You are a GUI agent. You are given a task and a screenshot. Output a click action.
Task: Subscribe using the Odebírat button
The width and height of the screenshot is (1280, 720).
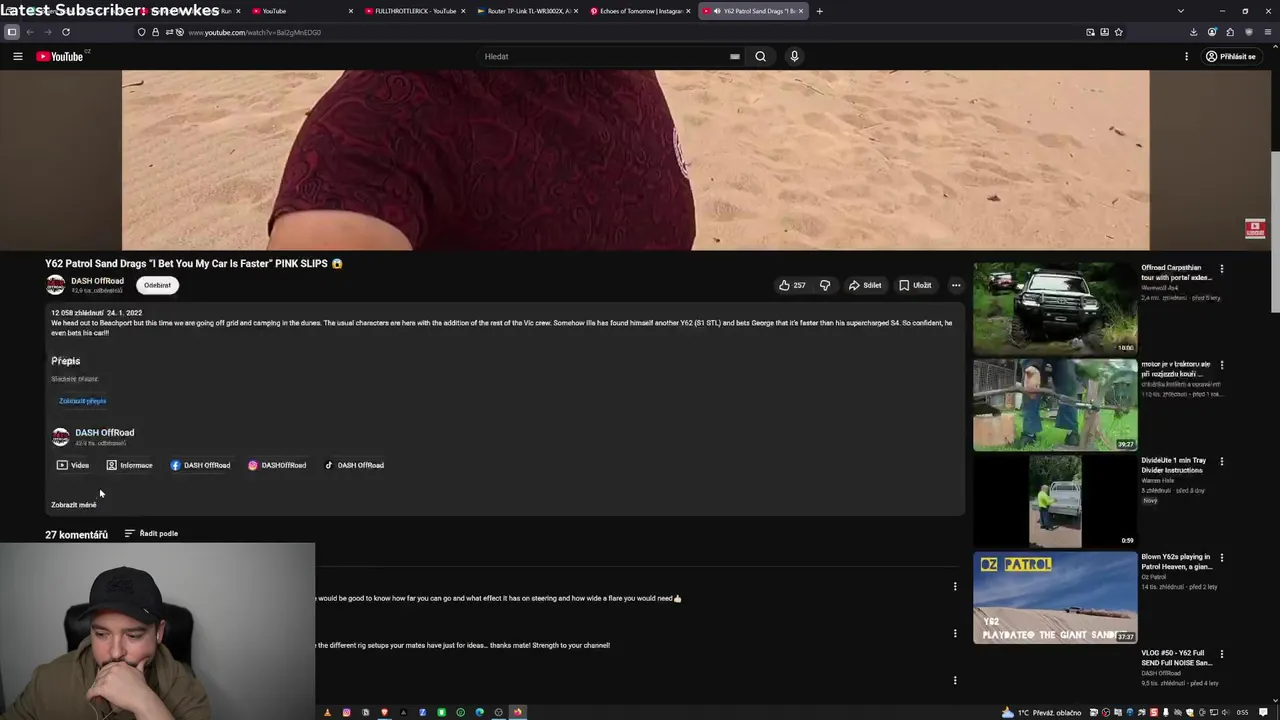coord(157,285)
